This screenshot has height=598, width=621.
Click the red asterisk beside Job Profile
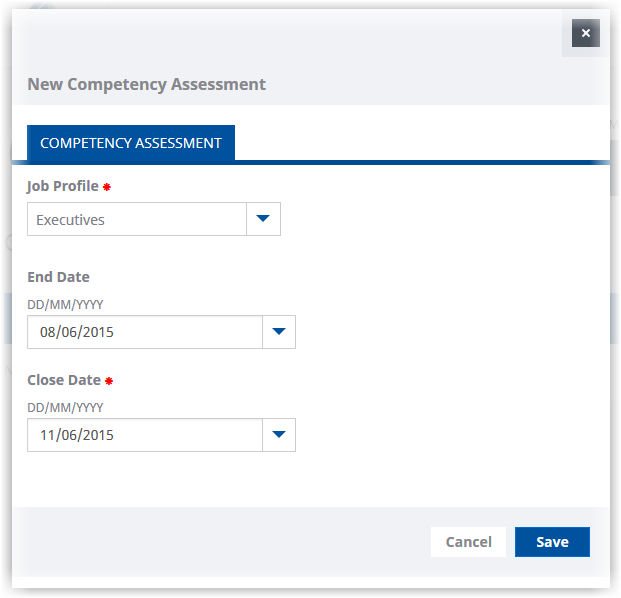pyautogui.click(x=107, y=187)
